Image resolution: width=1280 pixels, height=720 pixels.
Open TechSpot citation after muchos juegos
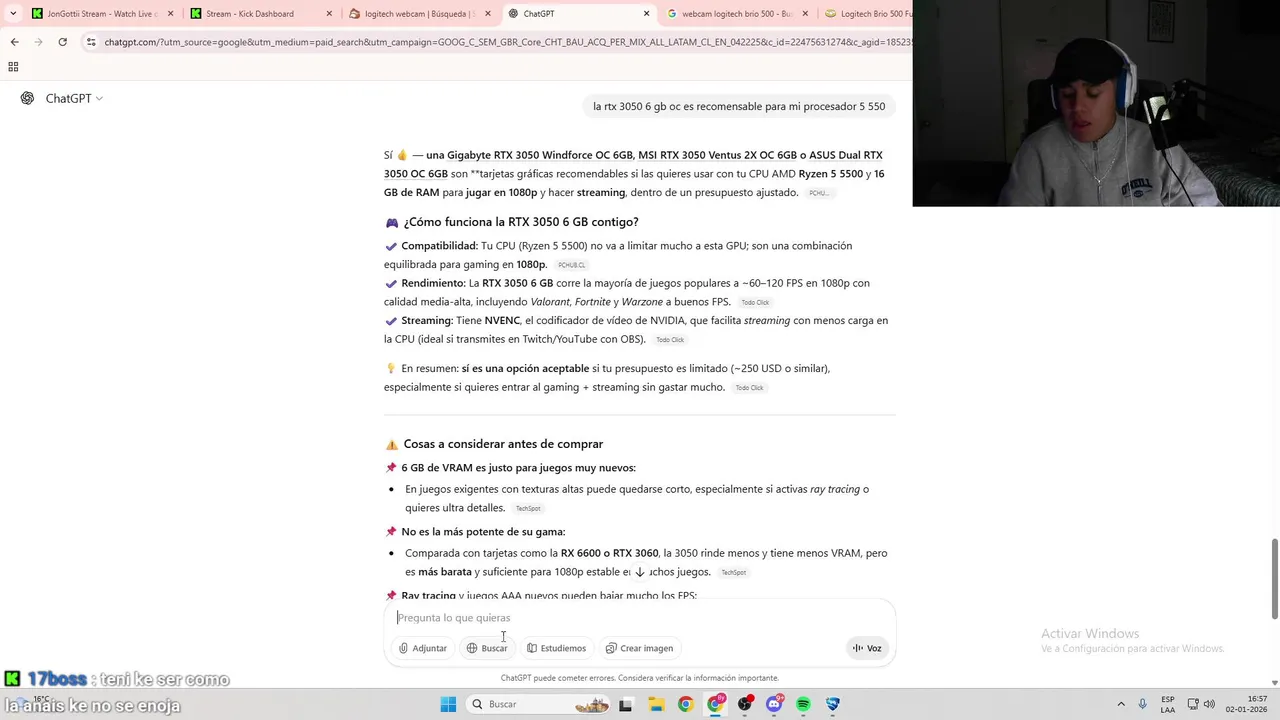pyautogui.click(x=734, y=573)
